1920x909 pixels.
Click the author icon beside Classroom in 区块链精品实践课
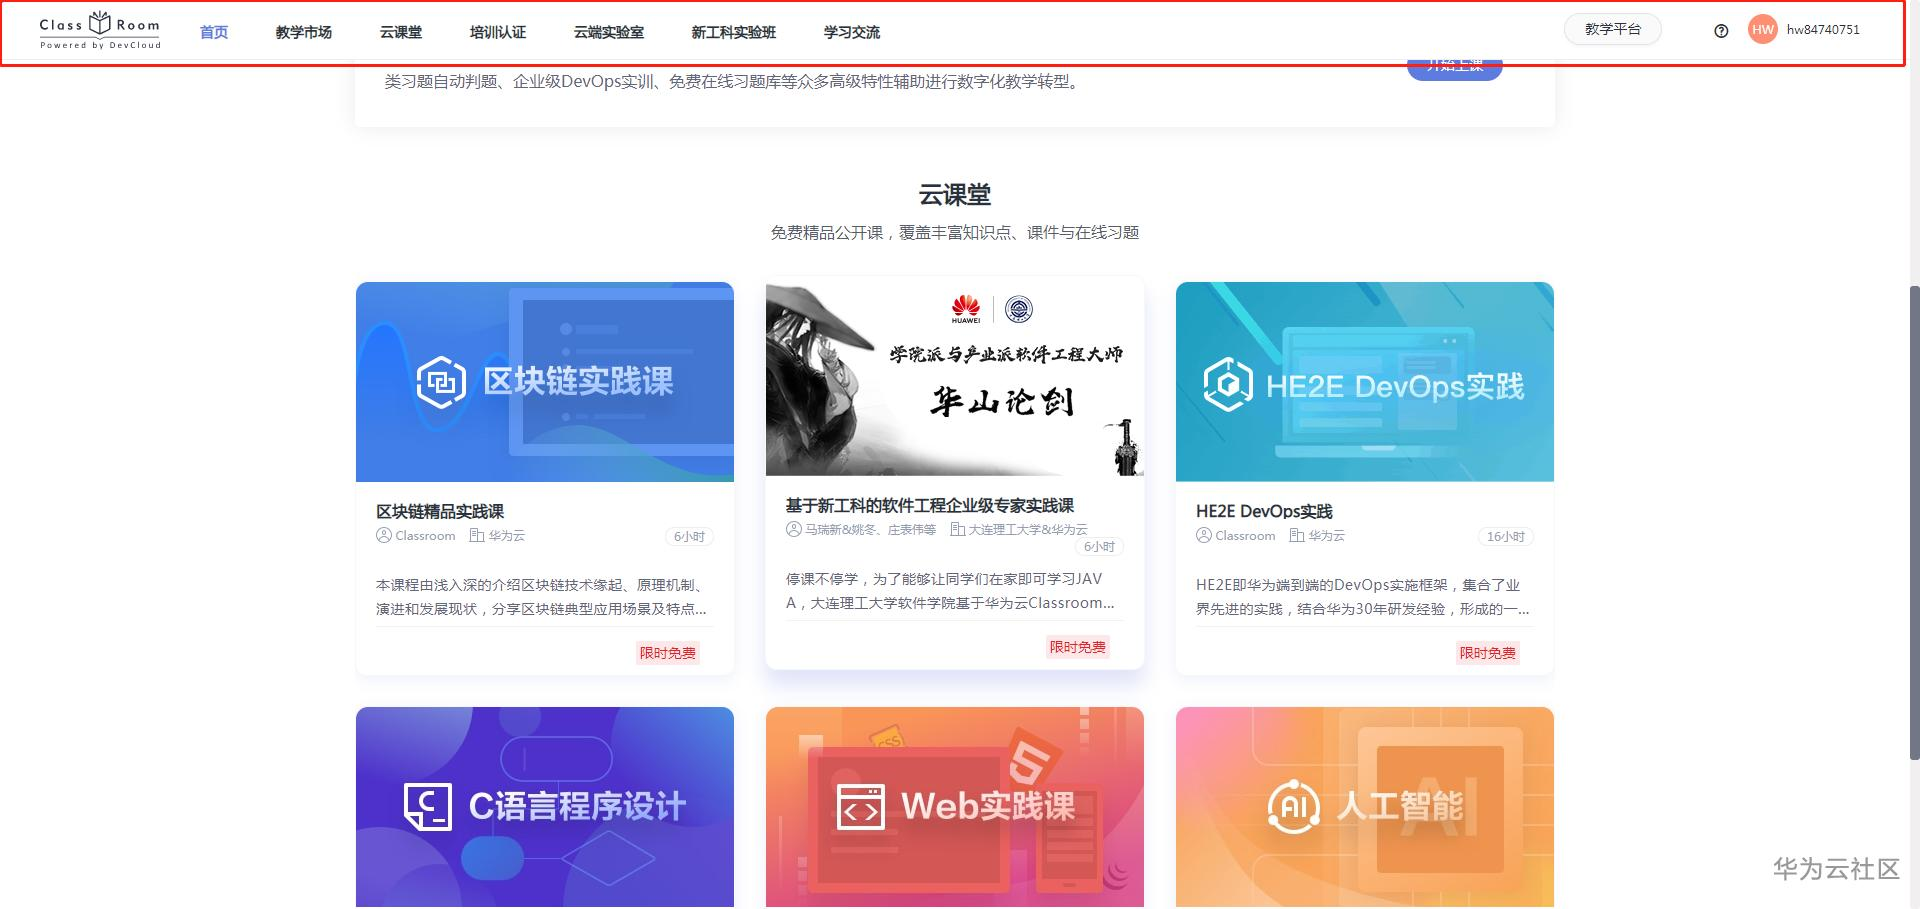[383, 536]
